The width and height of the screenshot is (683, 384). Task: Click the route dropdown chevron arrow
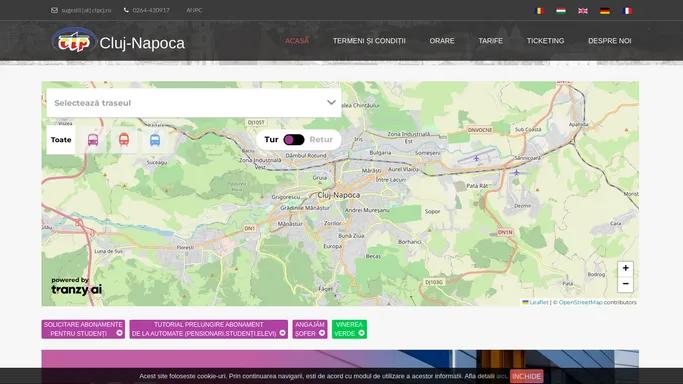click(x=331, y=103)
